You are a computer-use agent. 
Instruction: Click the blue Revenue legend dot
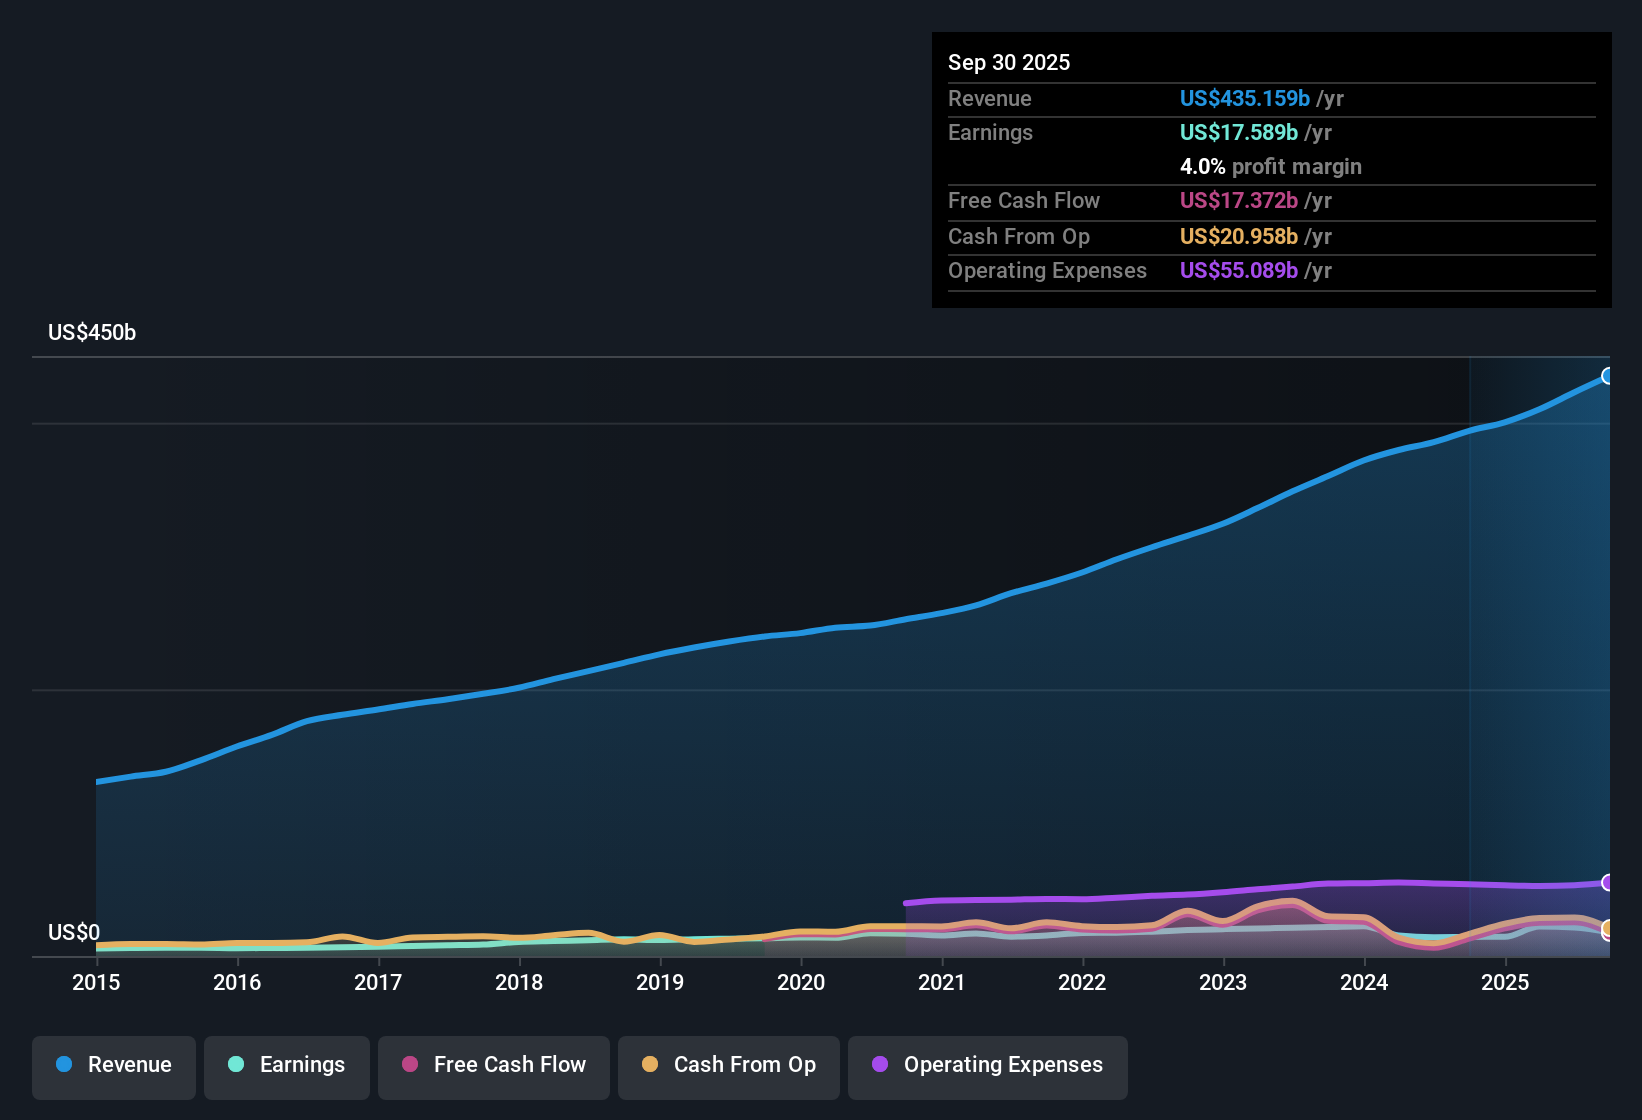(x=63, y=1065)
